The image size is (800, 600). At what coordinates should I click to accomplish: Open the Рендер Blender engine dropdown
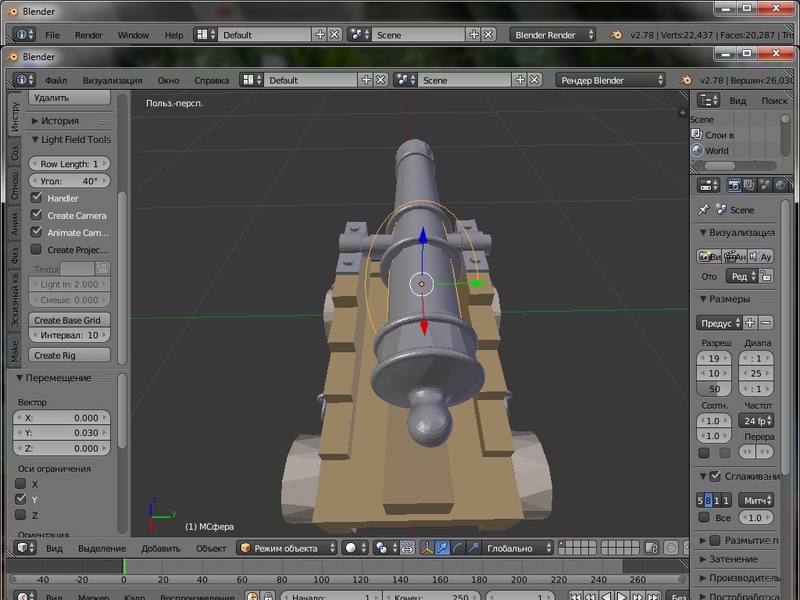[611, 80]
